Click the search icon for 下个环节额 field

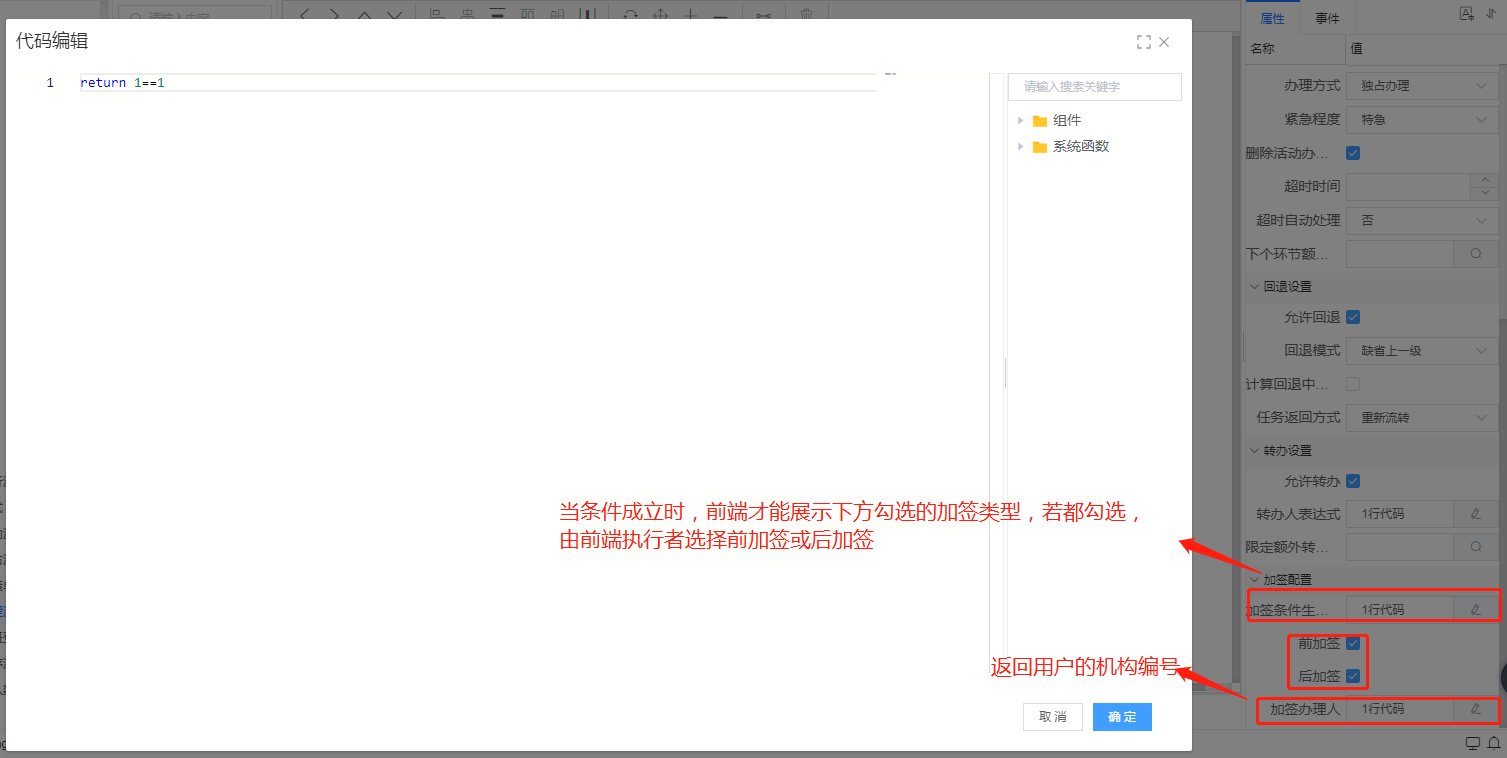[1475, 254]
